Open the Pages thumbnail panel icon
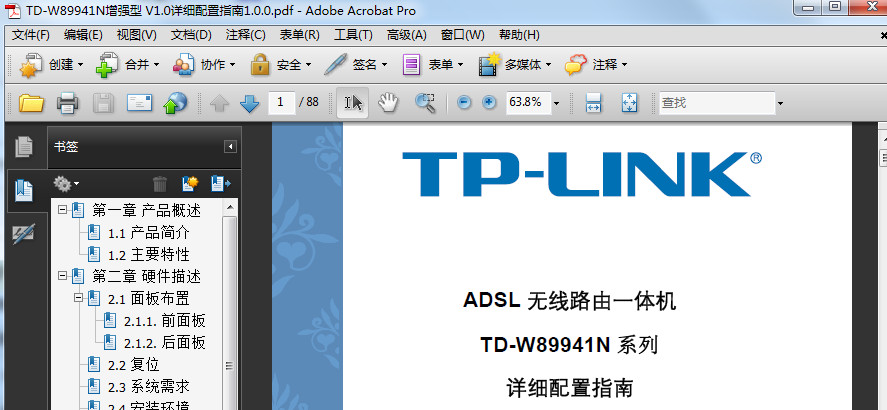This screenshot has height=410, width=887. pyautogui.click(x=24, y=147)
